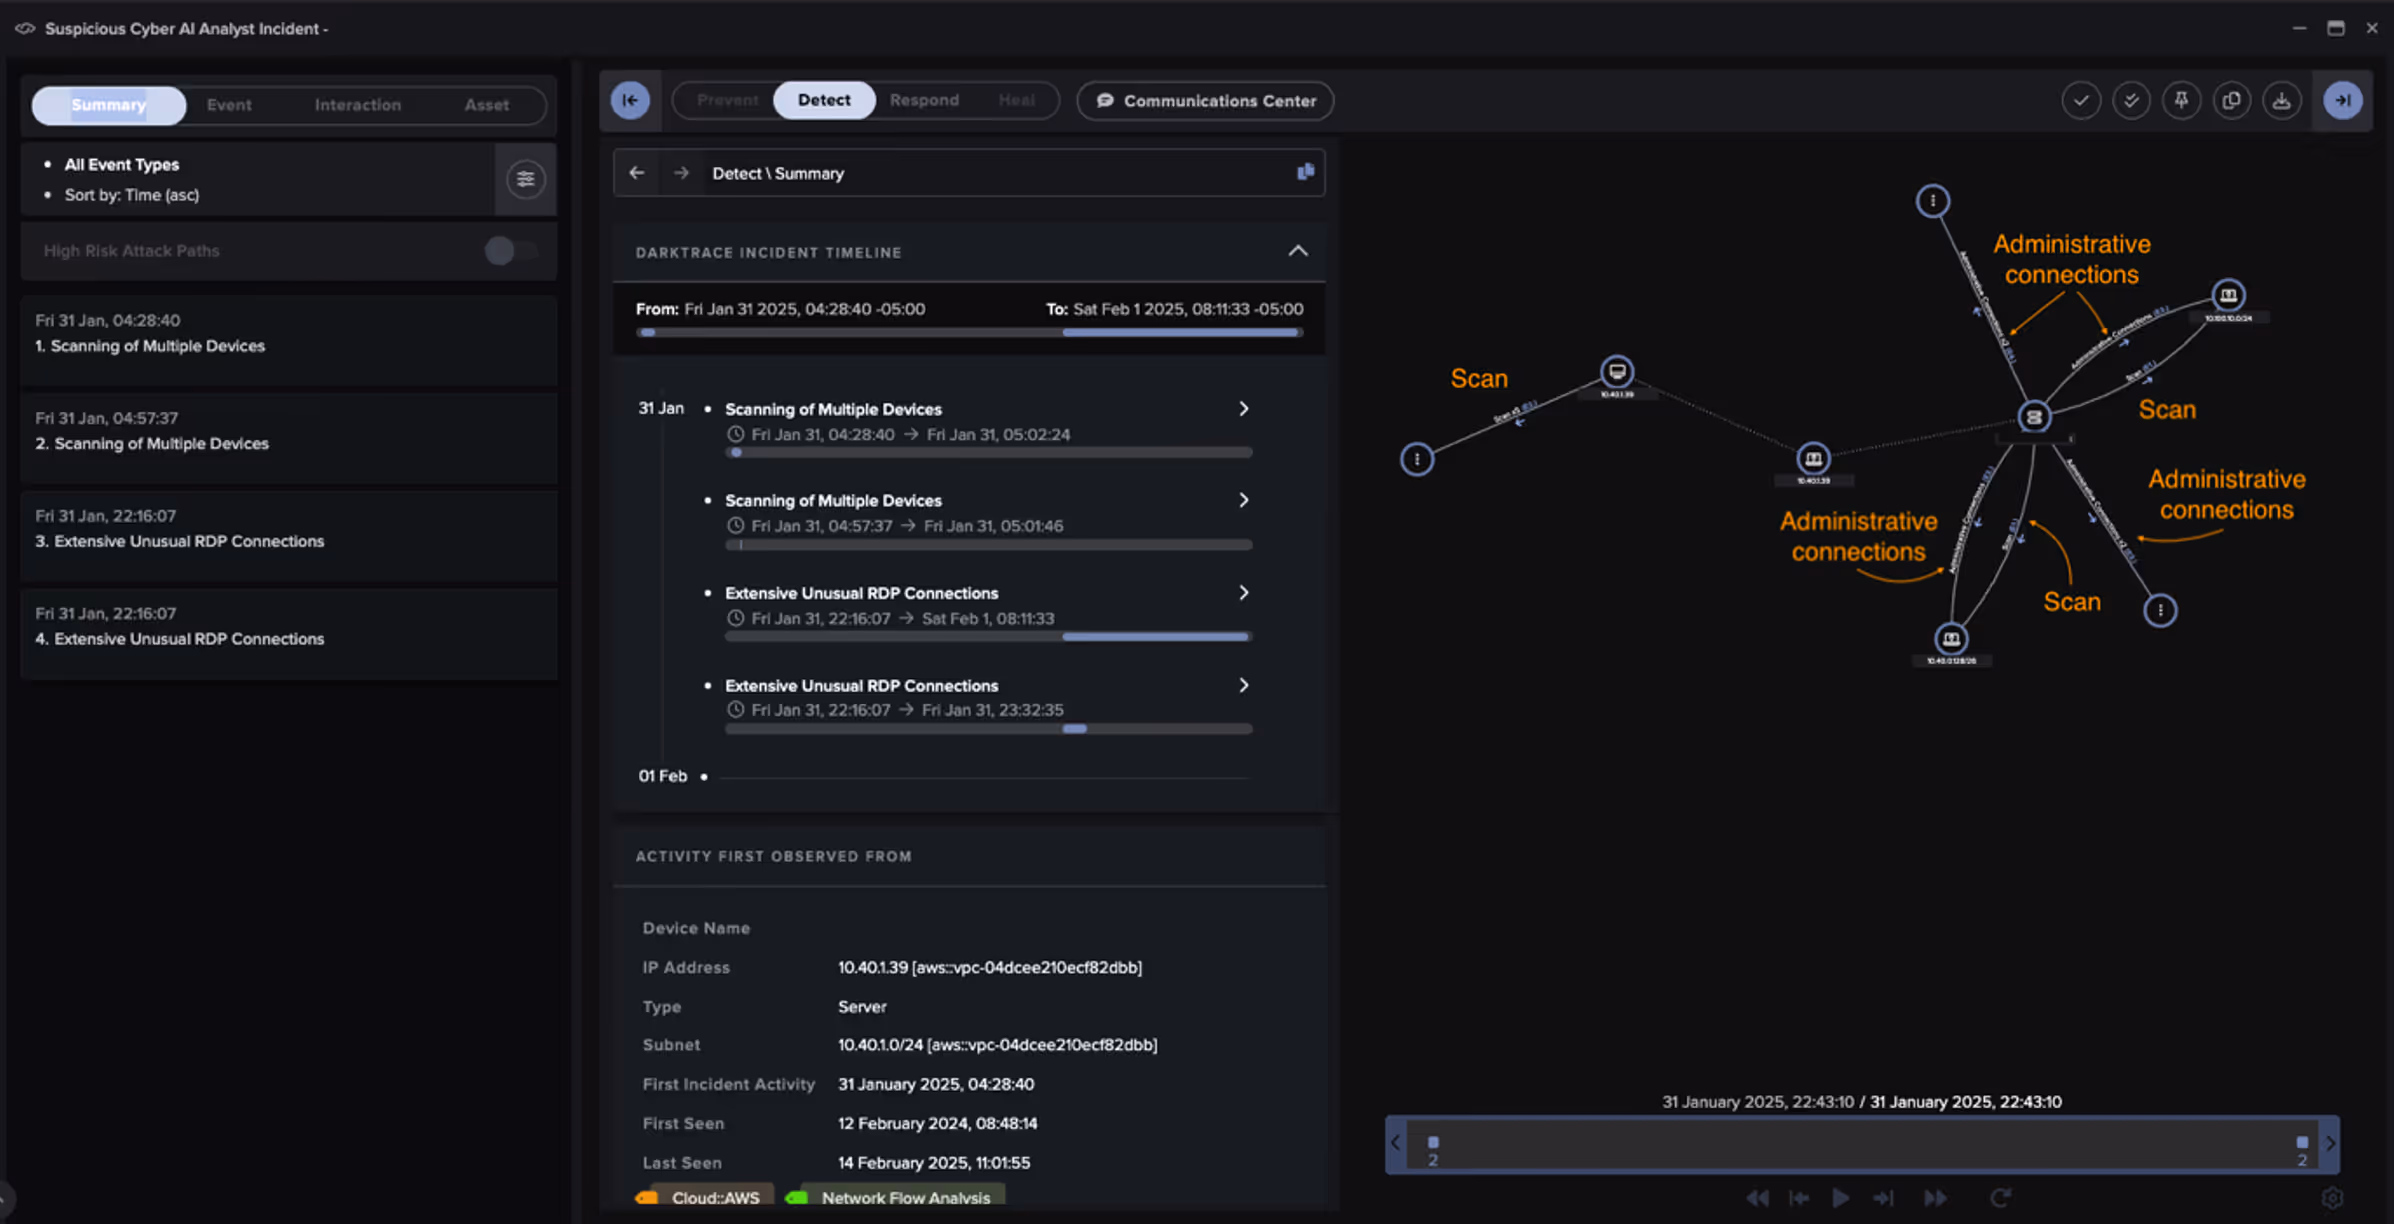Select the far-left three-dot graph node
The image size is (2394, 1224).
(1416, 459)
